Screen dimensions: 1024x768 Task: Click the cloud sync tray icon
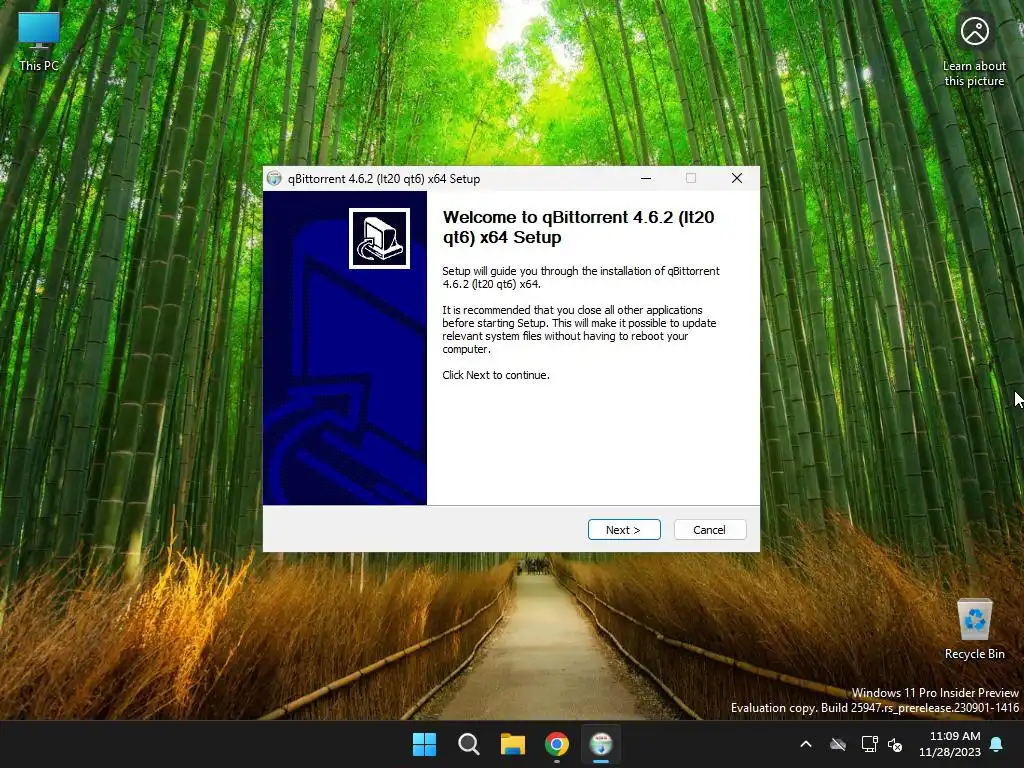click(838, 744)
